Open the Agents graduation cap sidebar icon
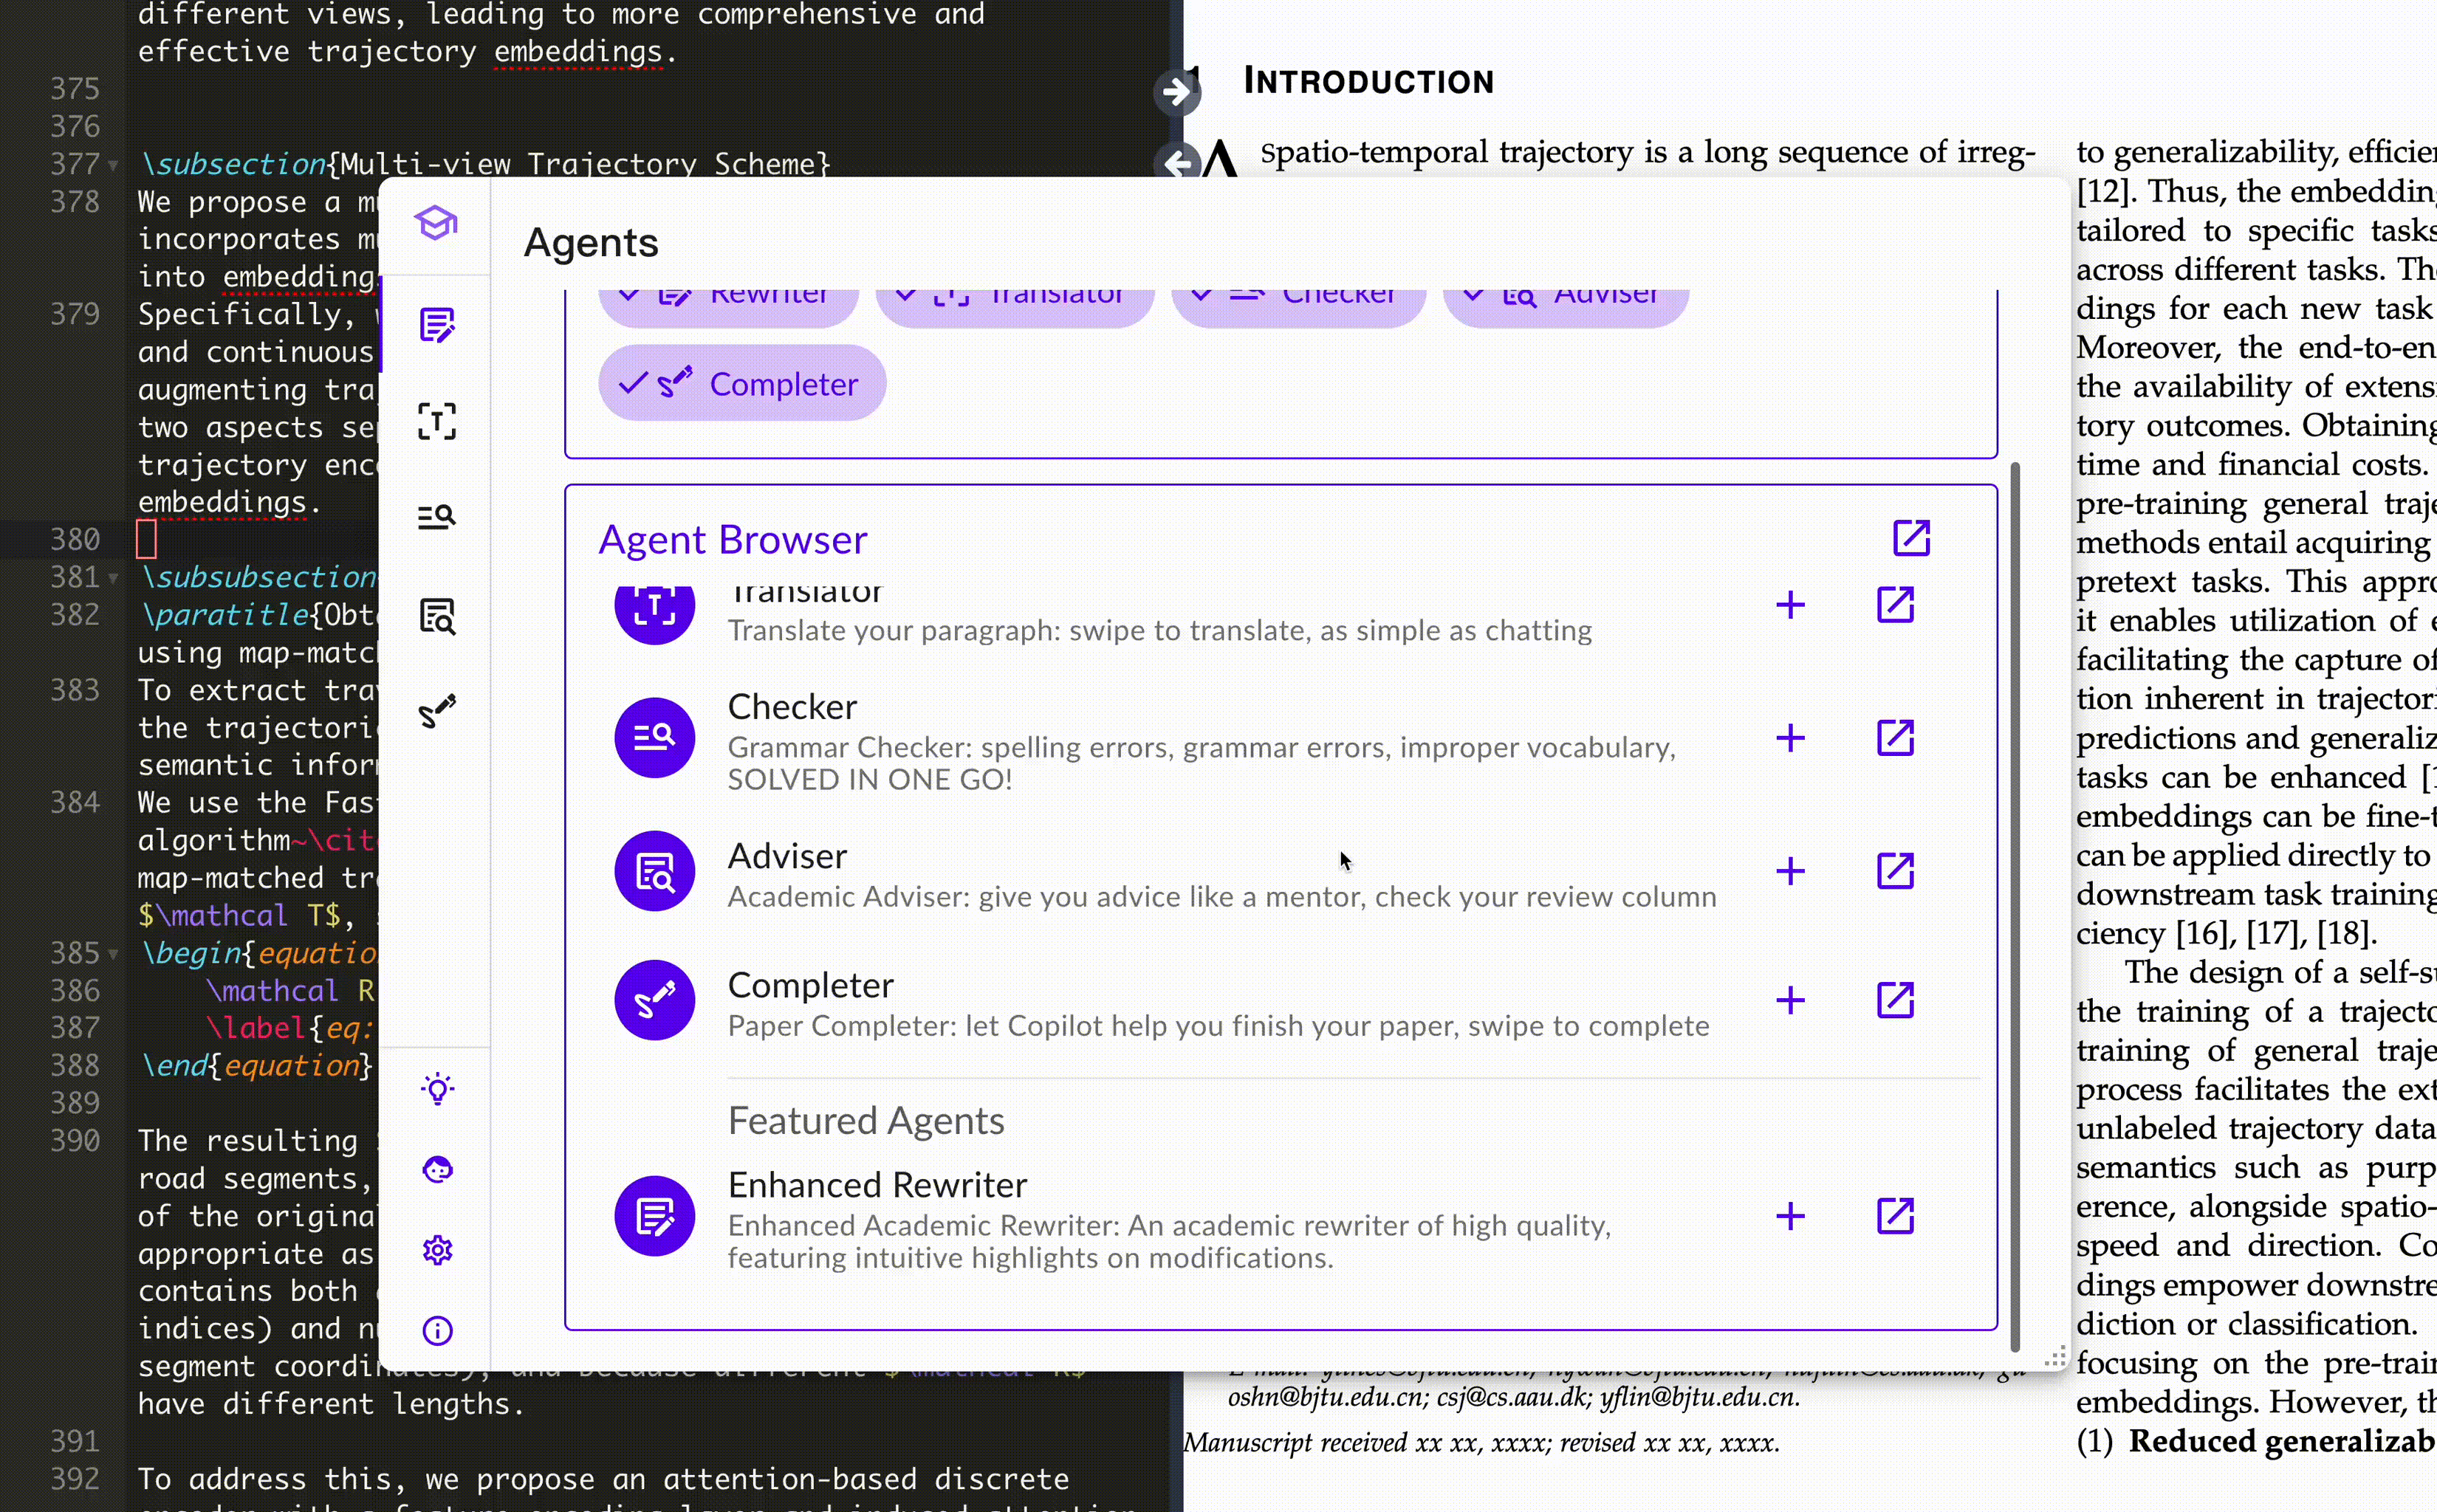 (436, 223)
